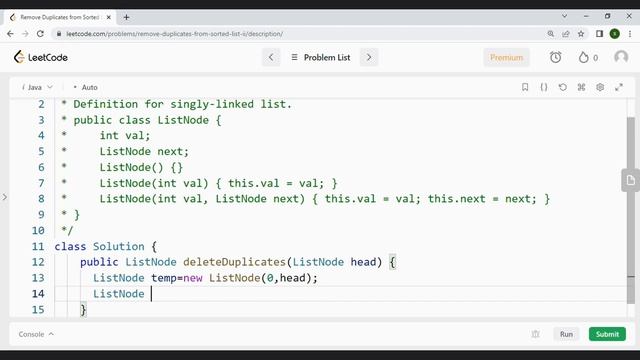640x360 pixels.
Task: Click the Submit button
Action: (607, 334)
